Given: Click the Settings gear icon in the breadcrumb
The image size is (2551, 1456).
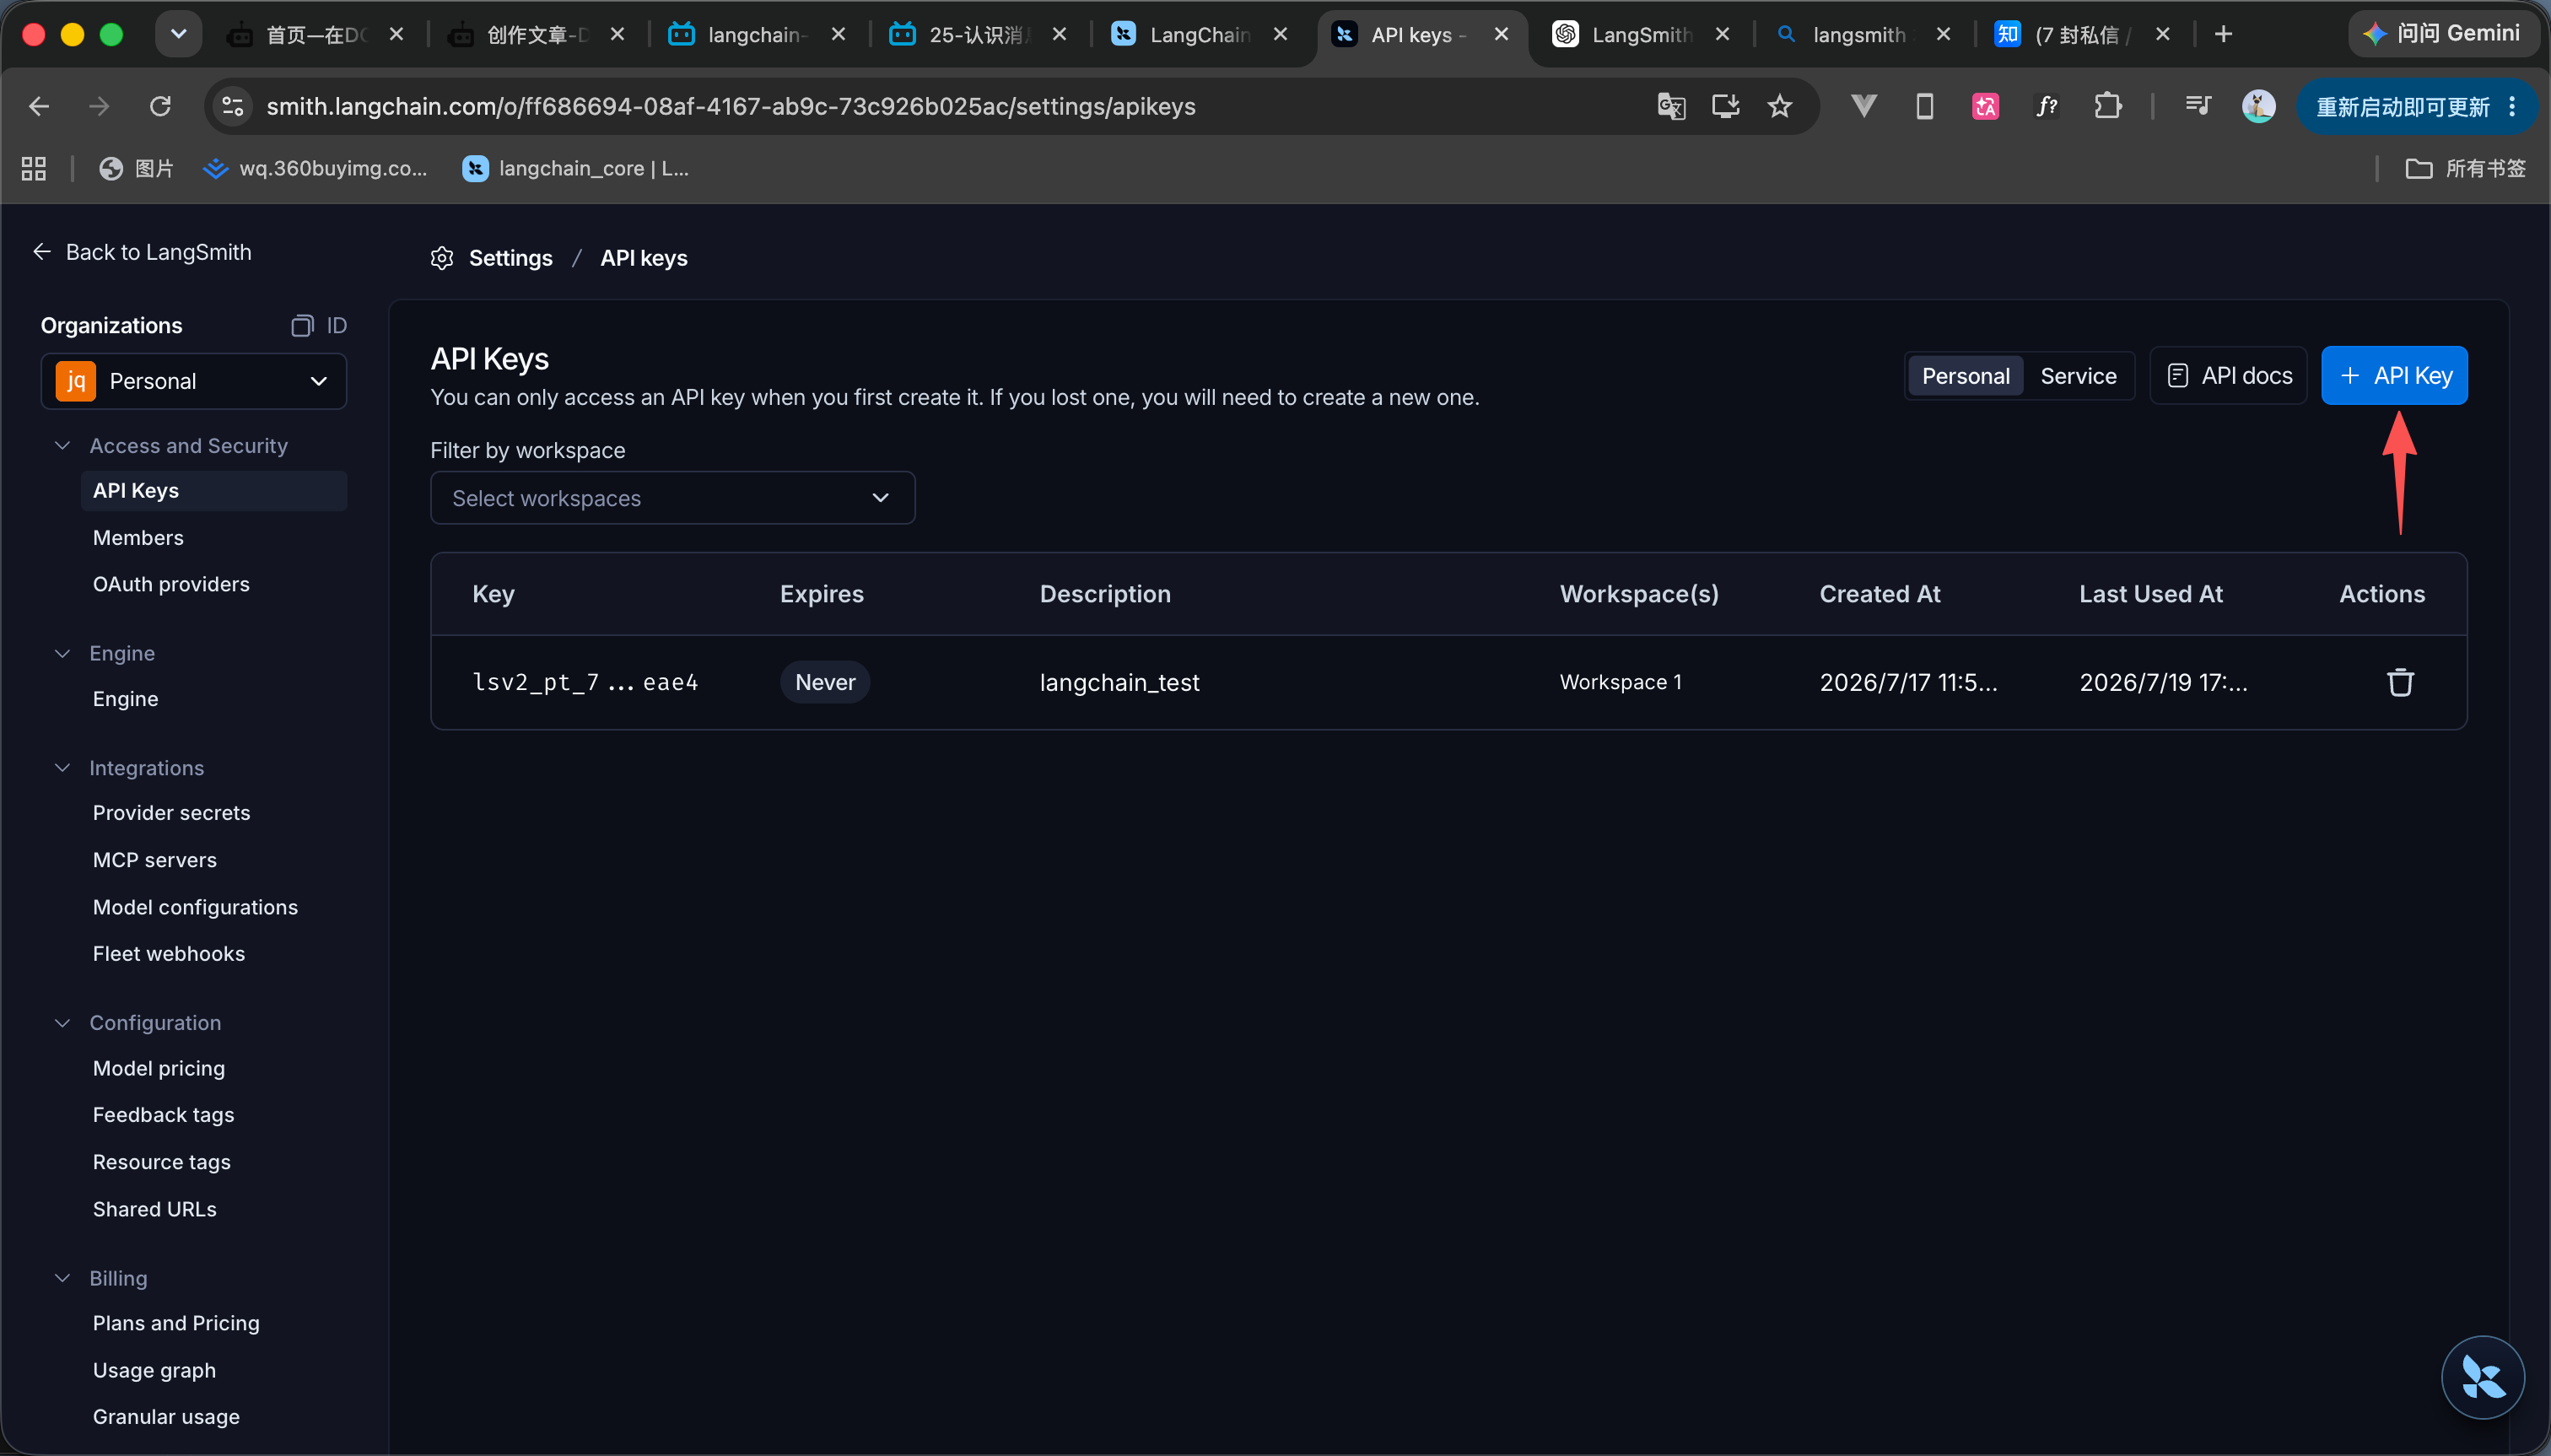Looking at the screenshot, I should point(442,258).
